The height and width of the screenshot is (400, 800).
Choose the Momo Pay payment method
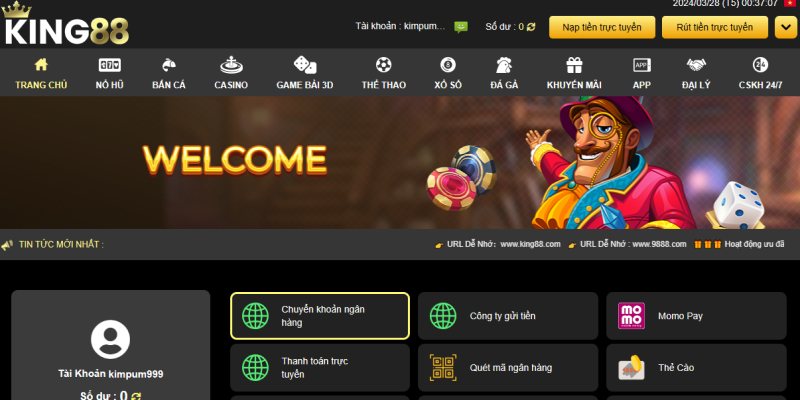pyautogui.click(x=696, y=316)
